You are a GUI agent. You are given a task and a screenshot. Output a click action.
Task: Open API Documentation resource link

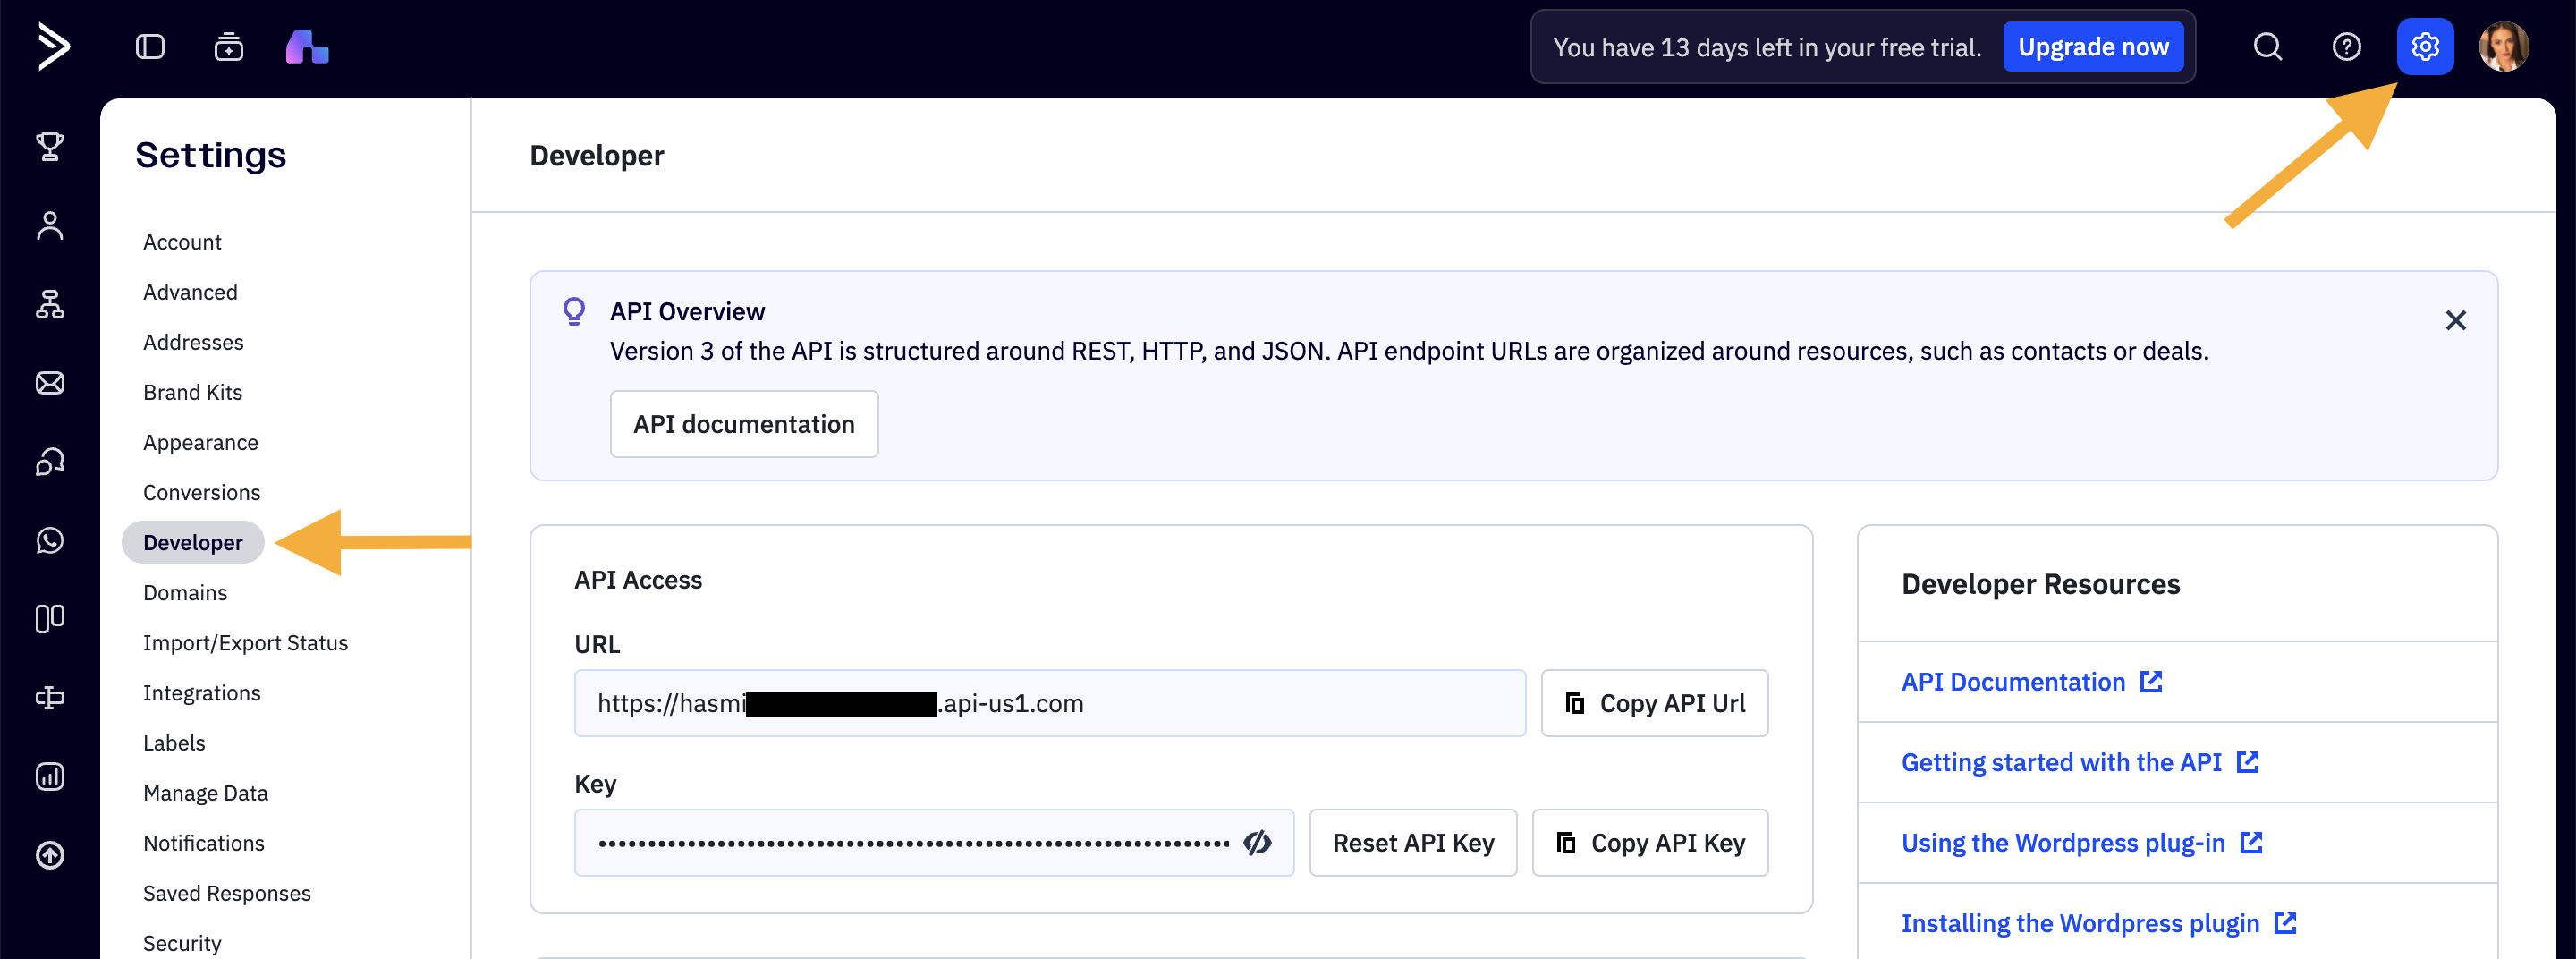tap(2031, 682)
